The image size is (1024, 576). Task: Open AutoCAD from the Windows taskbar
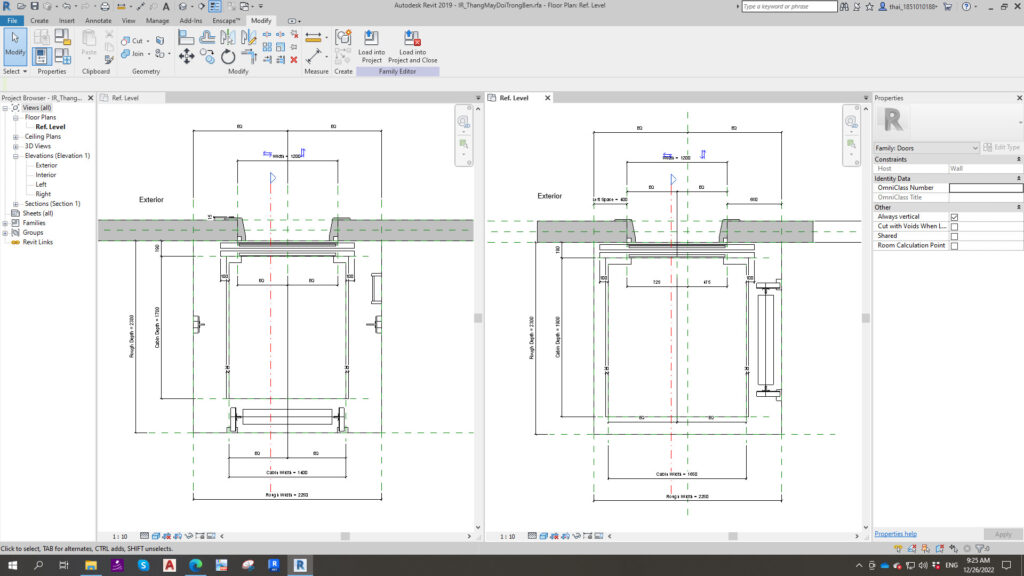click(x=169, y=565)
